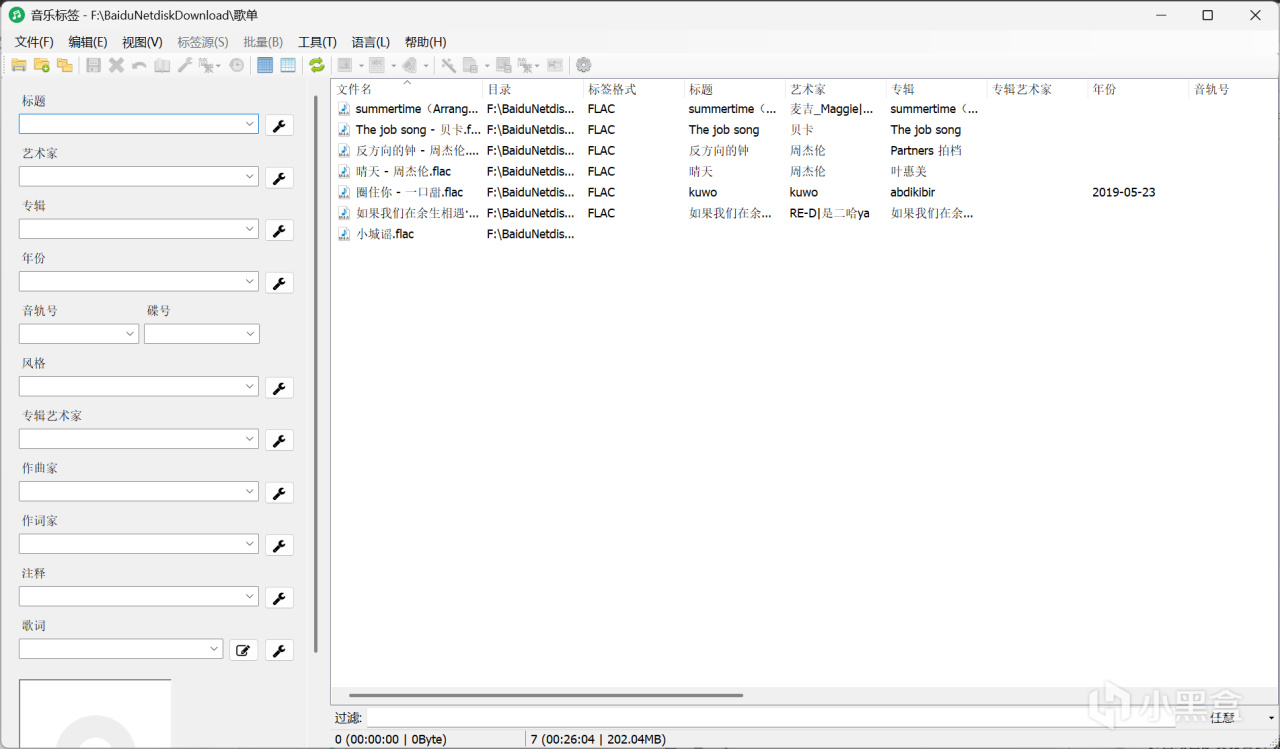
Task: Click the open book toolbar icon
Action: [162, 65]
